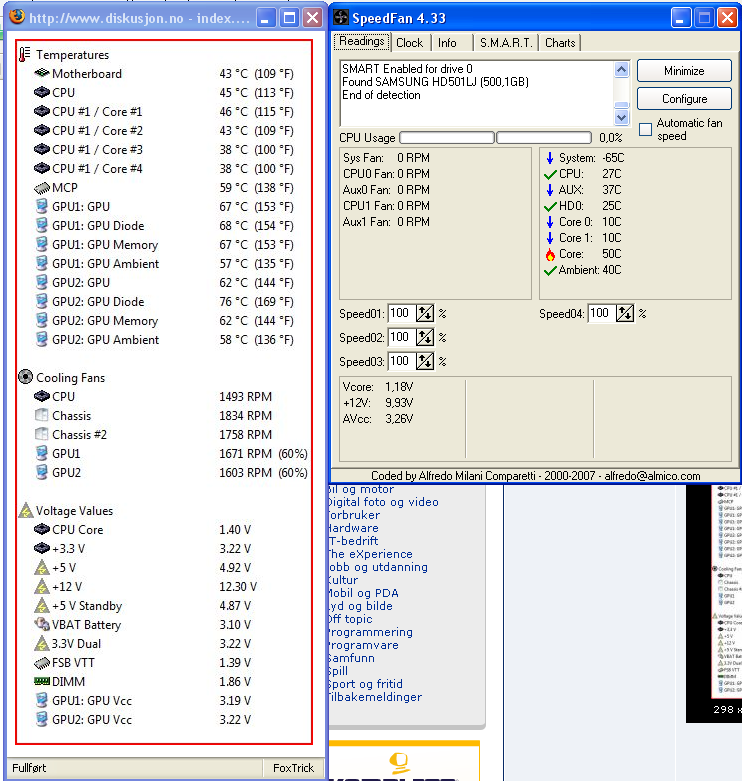Viewport: 742px width, 781px height.
Task: Click the Cooling Fans section icon
Action: pyautogui.click(x=25, y=377)
